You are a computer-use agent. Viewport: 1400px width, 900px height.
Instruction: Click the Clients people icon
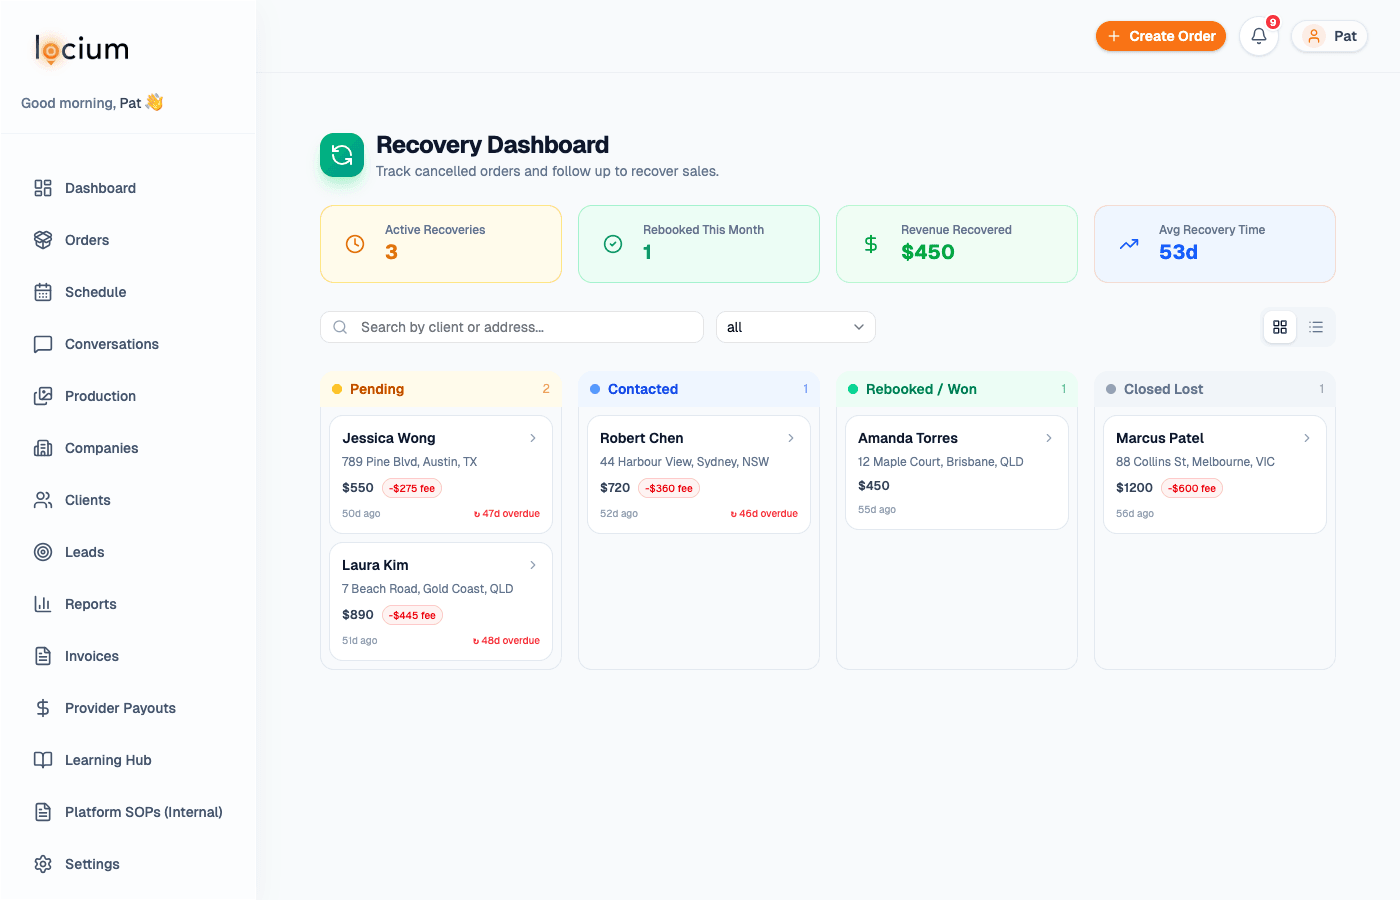point(43,500)
